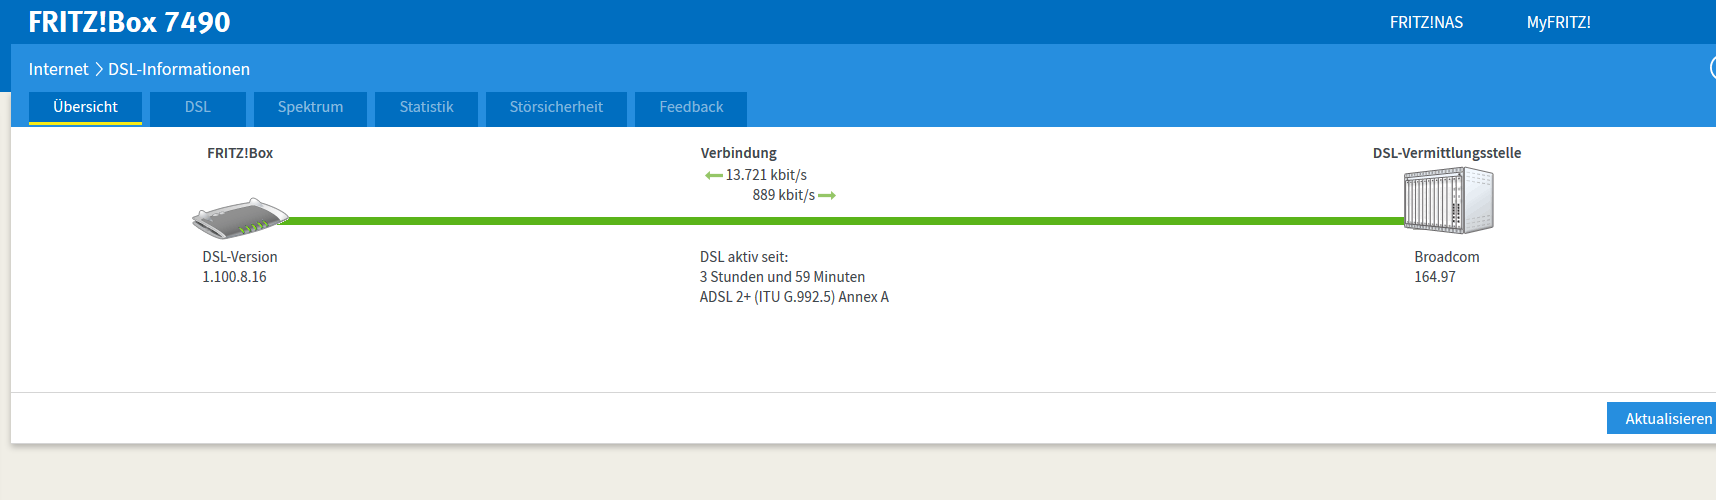Open the DSL tab

(x=197, y=107)
